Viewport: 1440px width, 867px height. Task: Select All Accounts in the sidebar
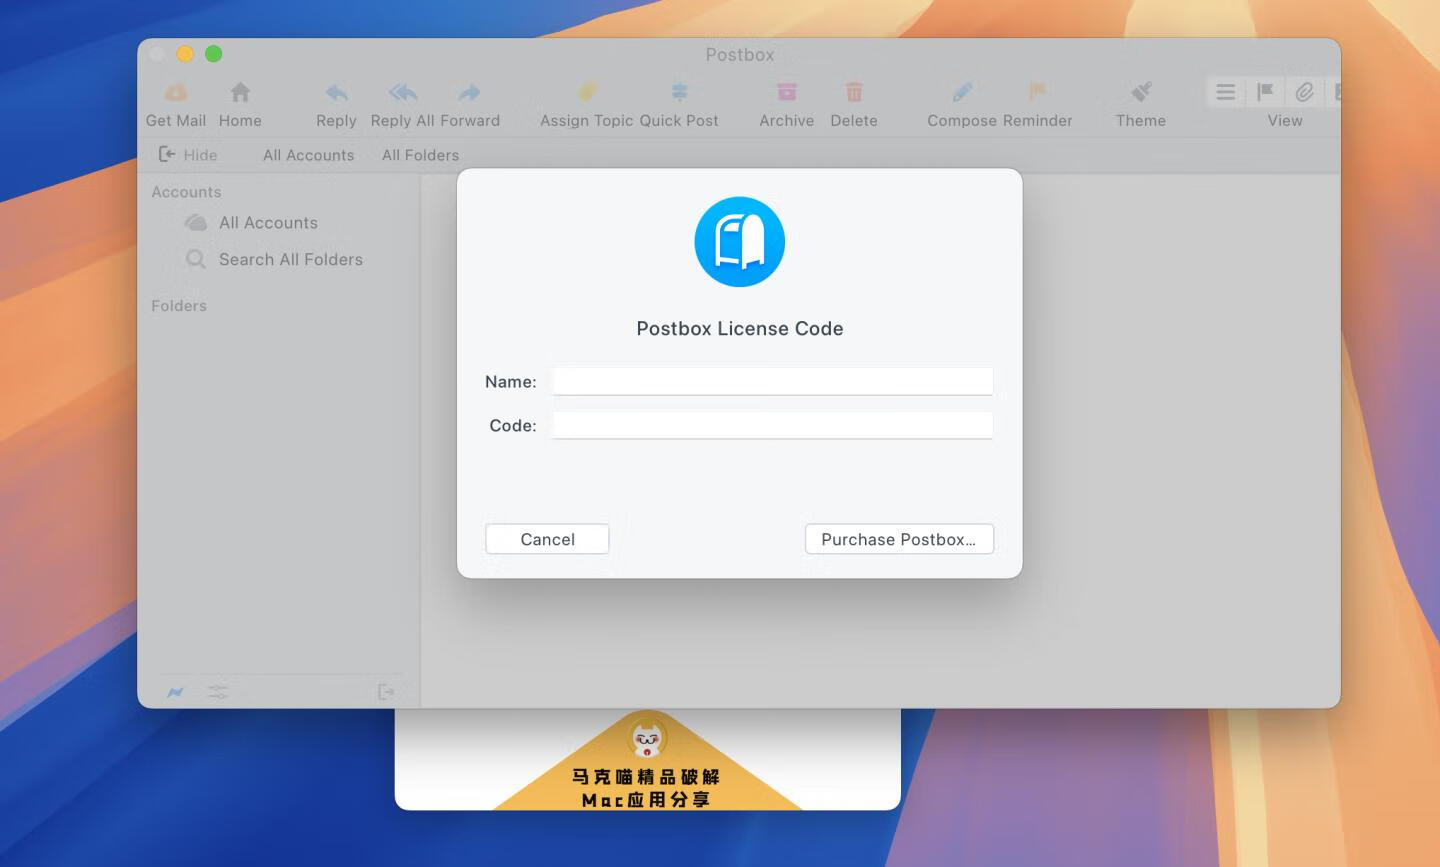268,223
